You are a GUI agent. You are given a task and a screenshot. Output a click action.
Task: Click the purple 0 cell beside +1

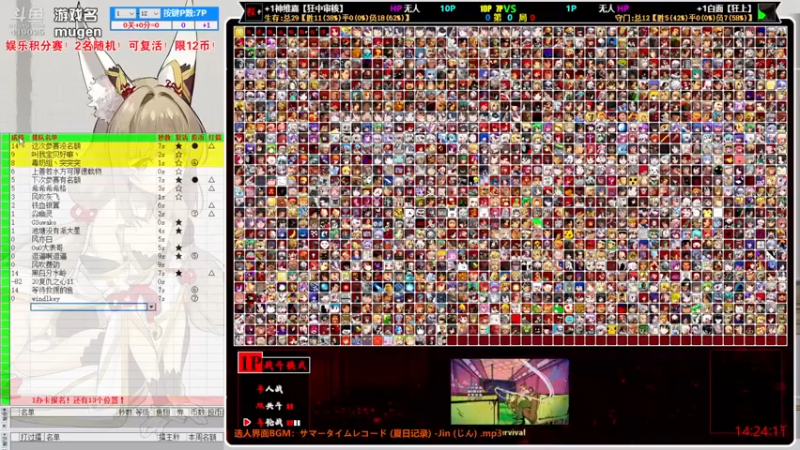tap(183, 25)
